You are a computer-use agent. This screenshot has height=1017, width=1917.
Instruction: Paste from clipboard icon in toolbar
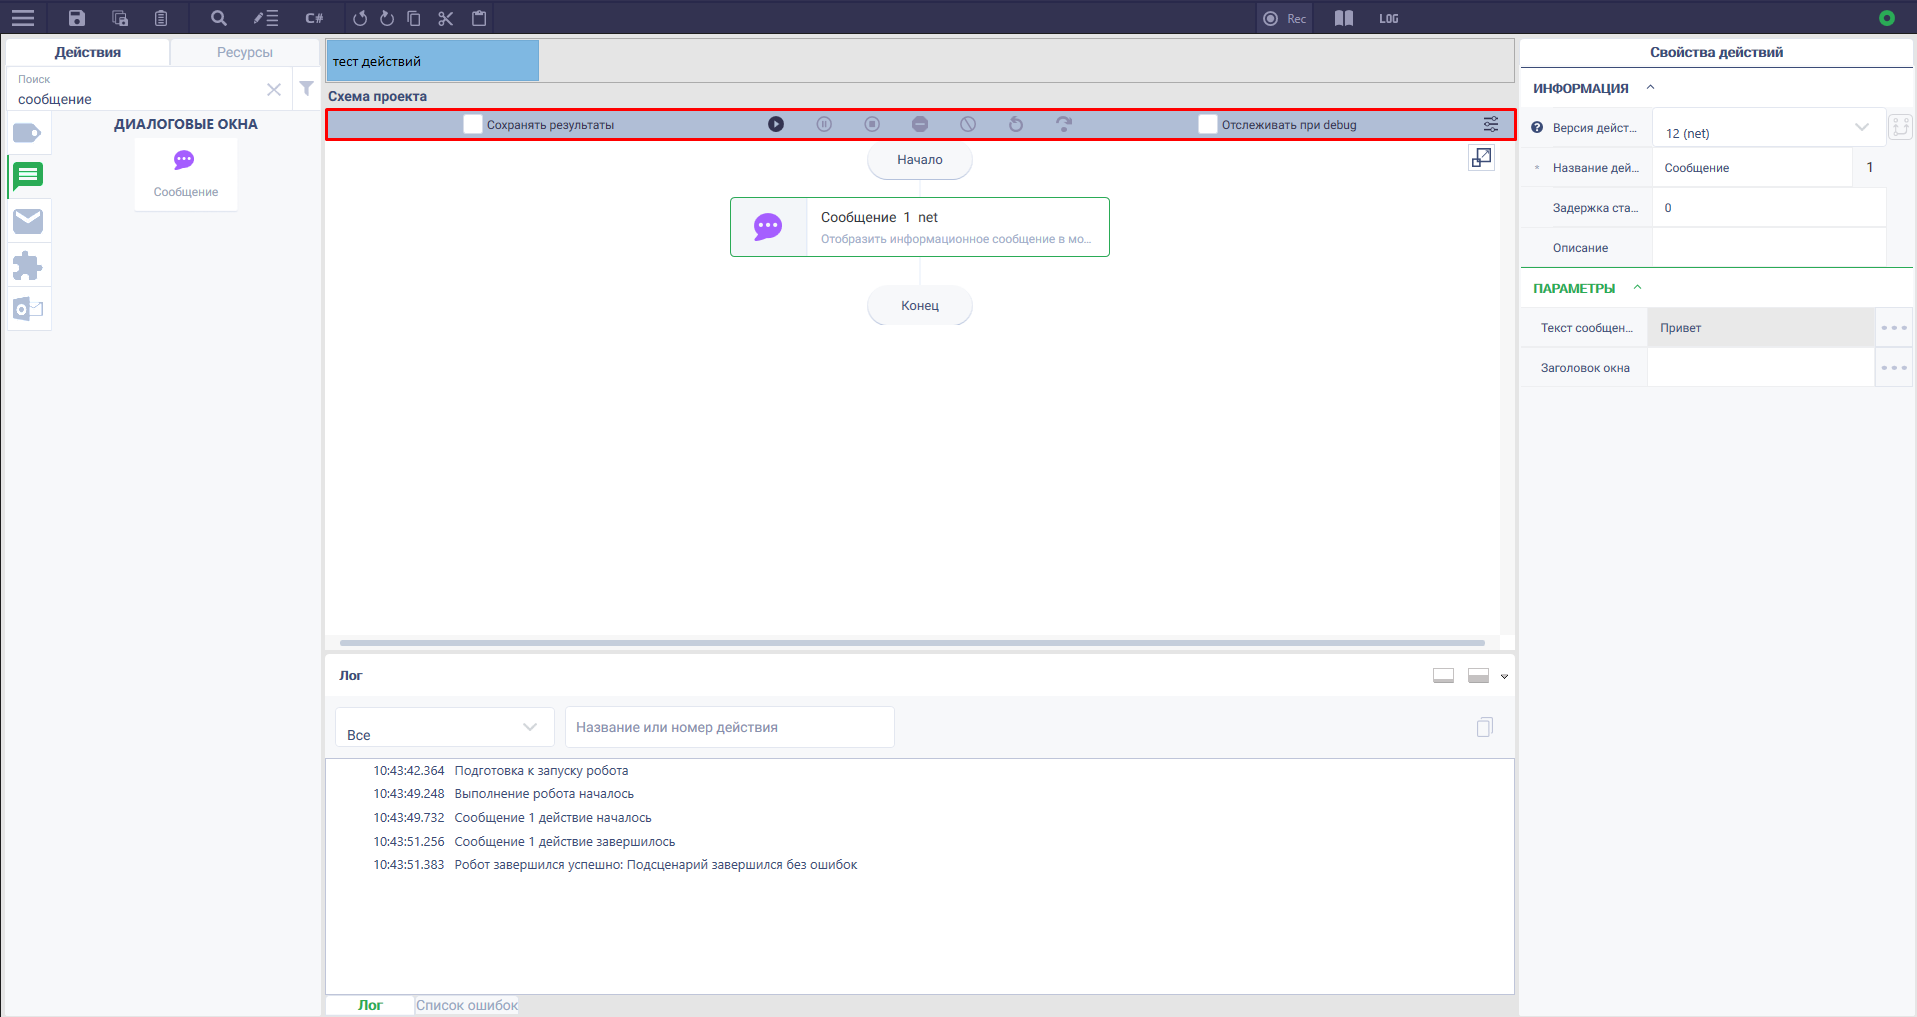click(479, 18)
